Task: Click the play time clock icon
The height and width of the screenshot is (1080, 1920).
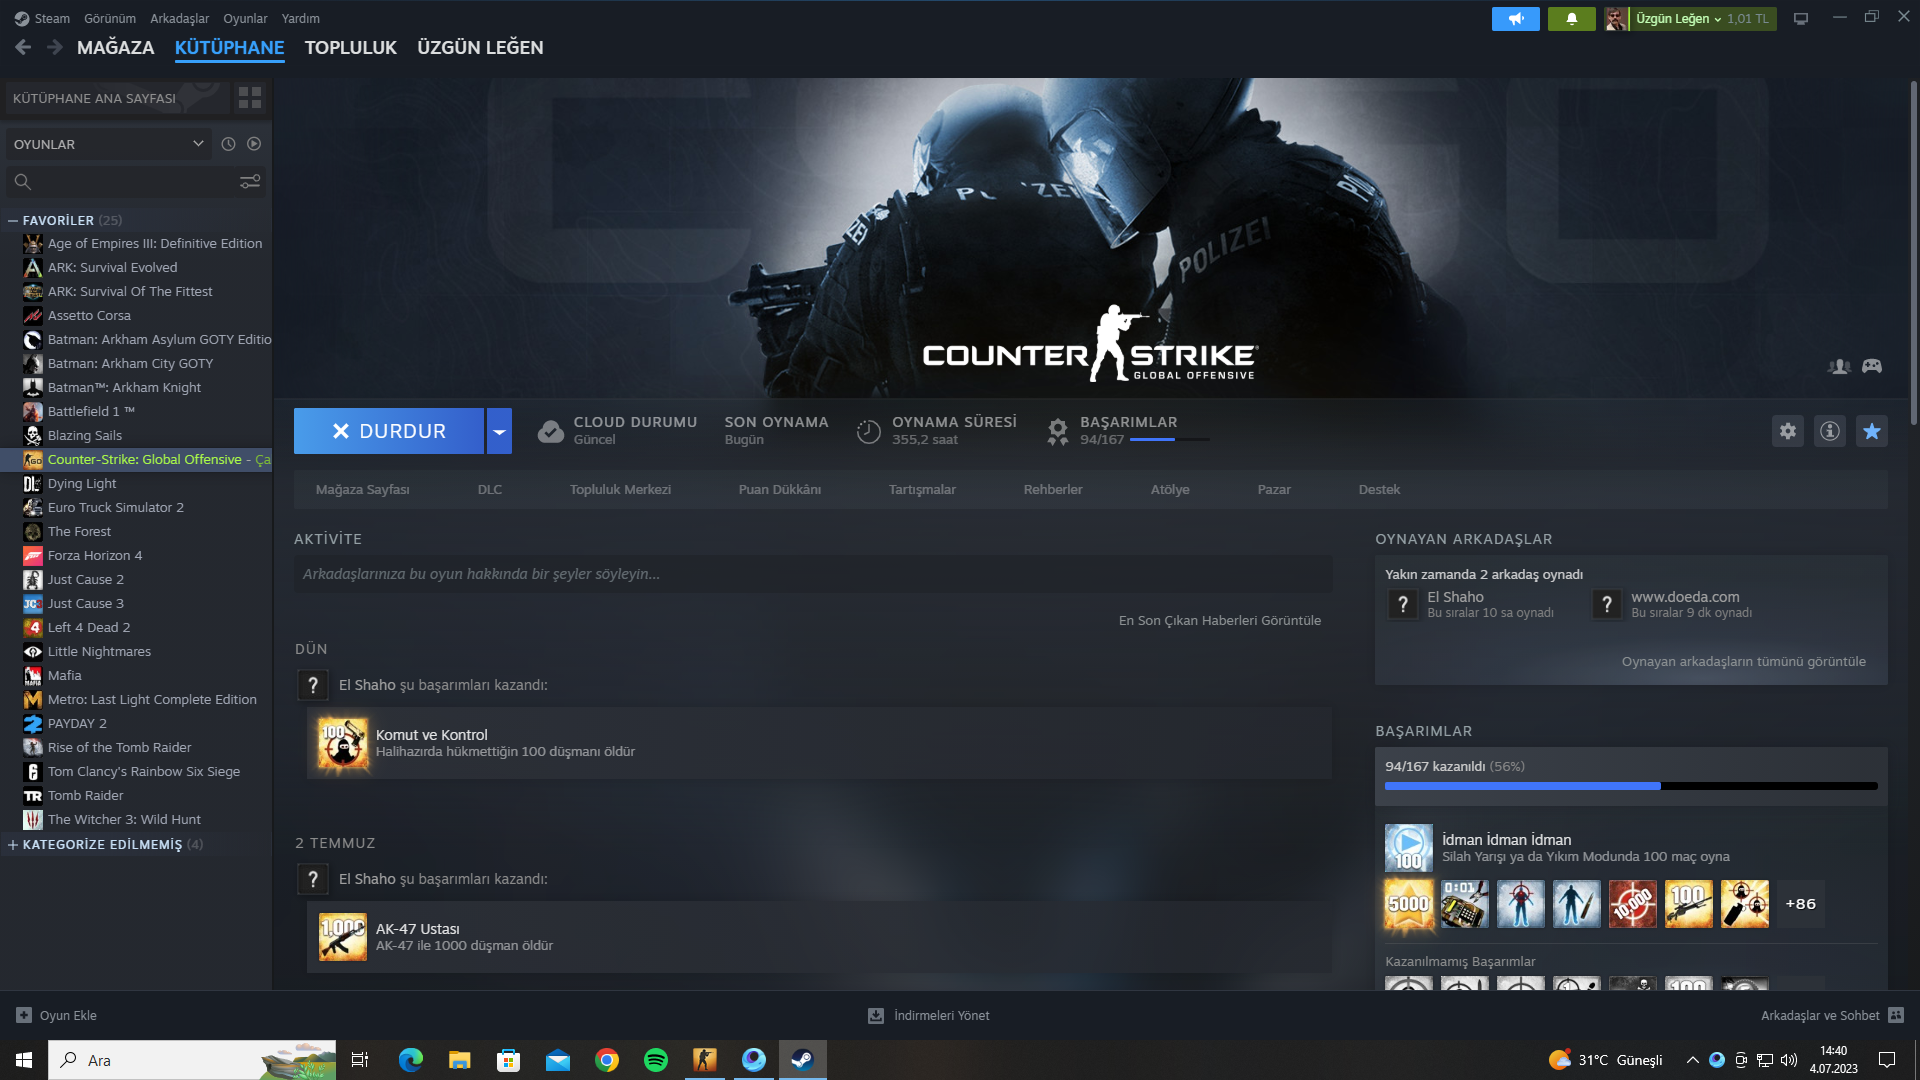Action: (869, 431)
